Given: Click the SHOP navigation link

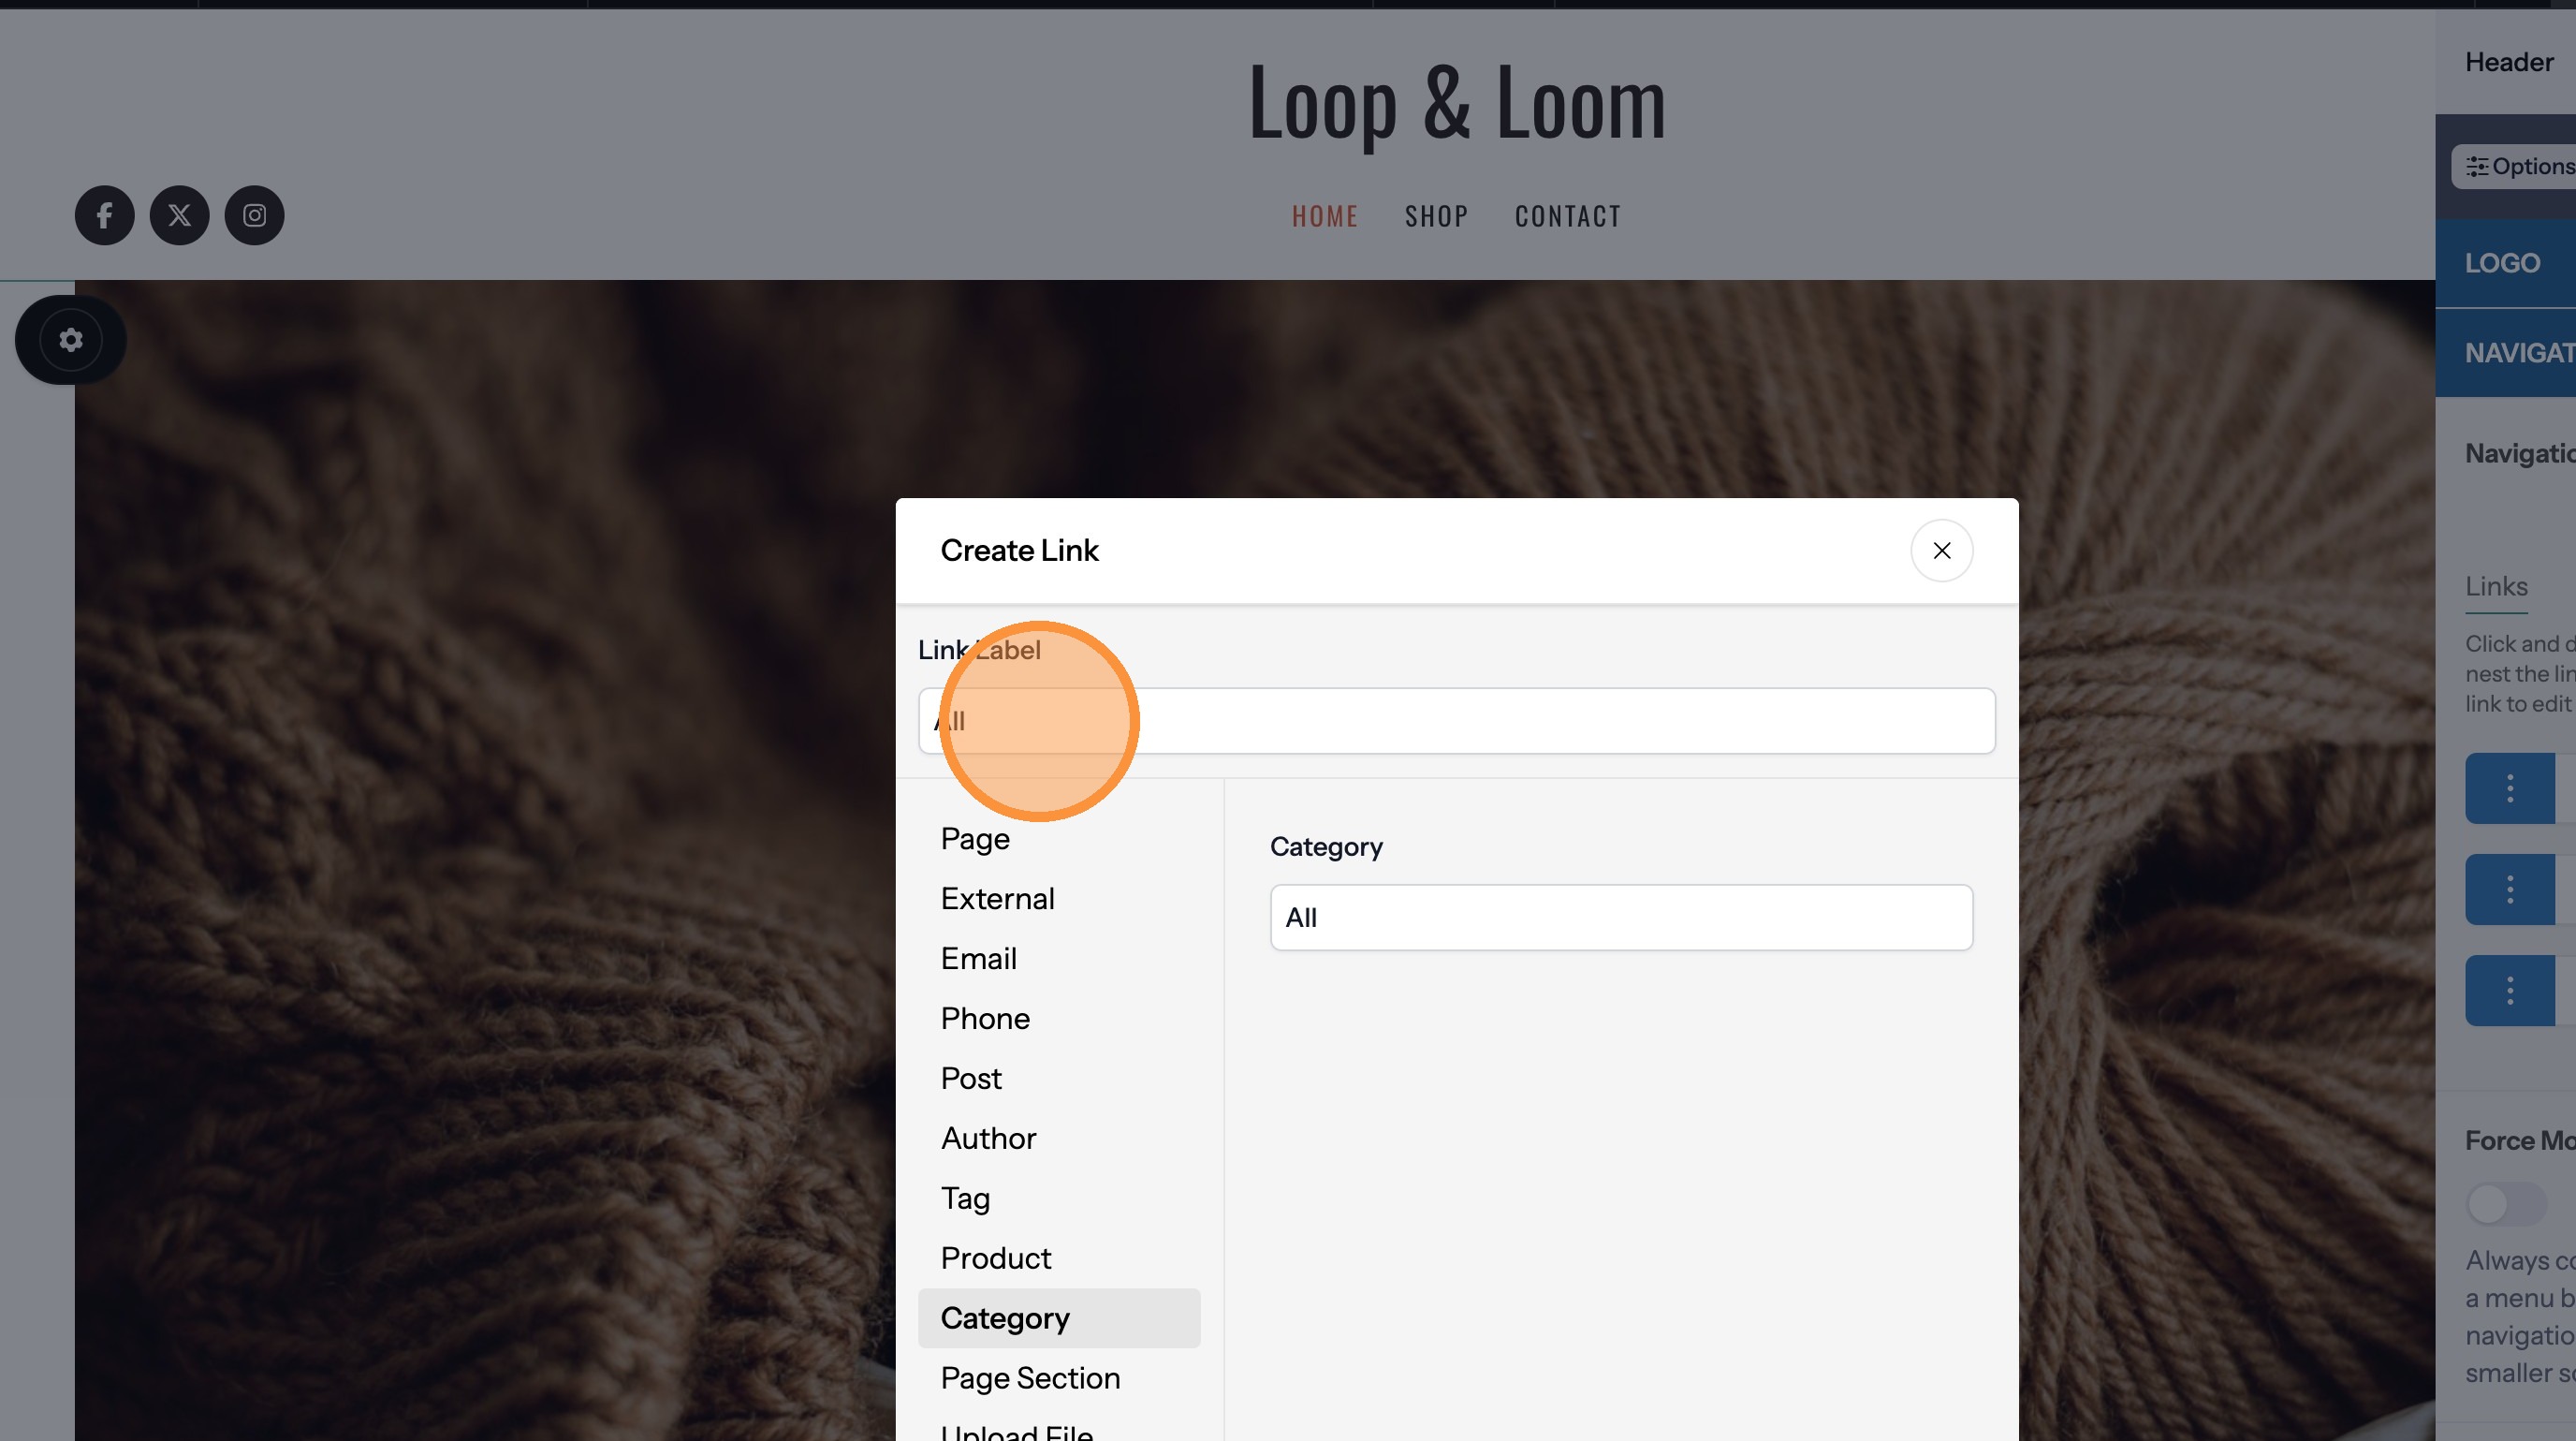Looking at the screenshot, I should [x=1436, y=216].
